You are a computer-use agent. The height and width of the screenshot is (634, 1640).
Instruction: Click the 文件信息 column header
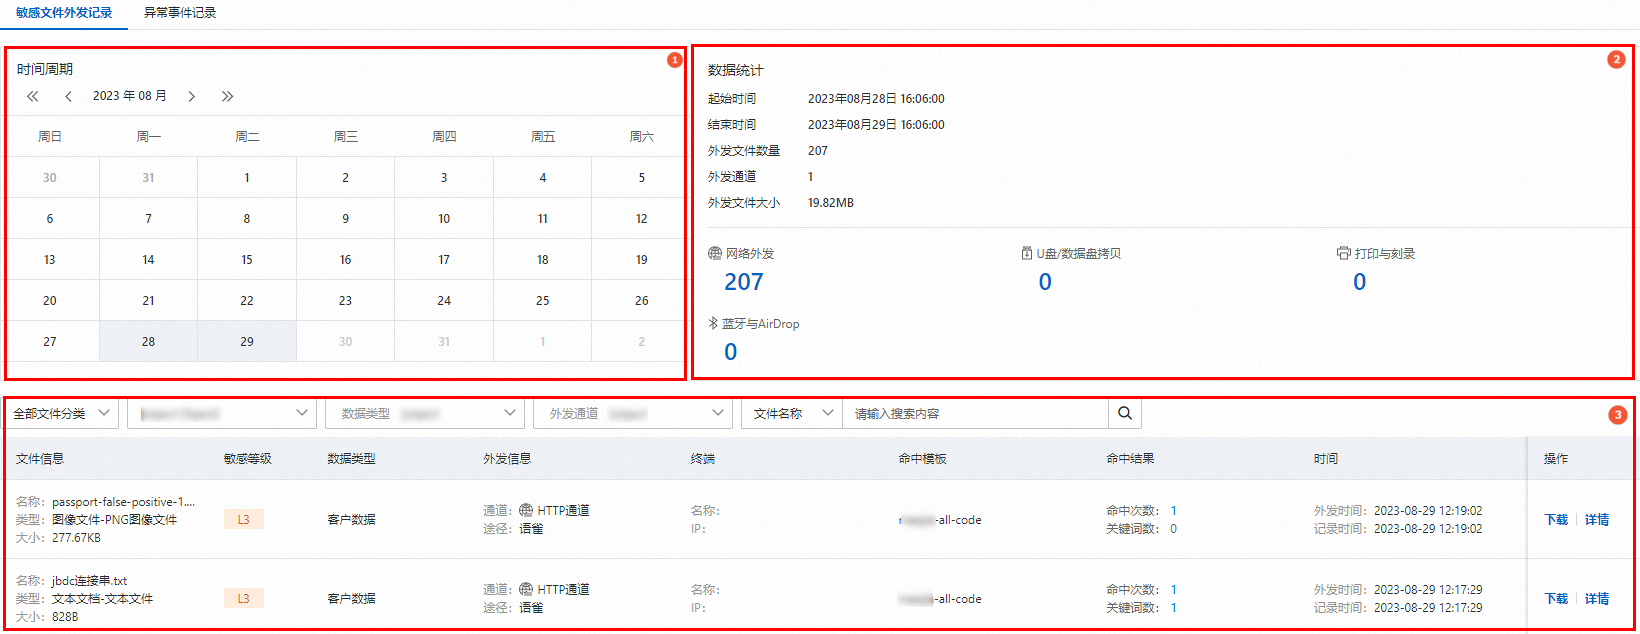click(40, 458)
